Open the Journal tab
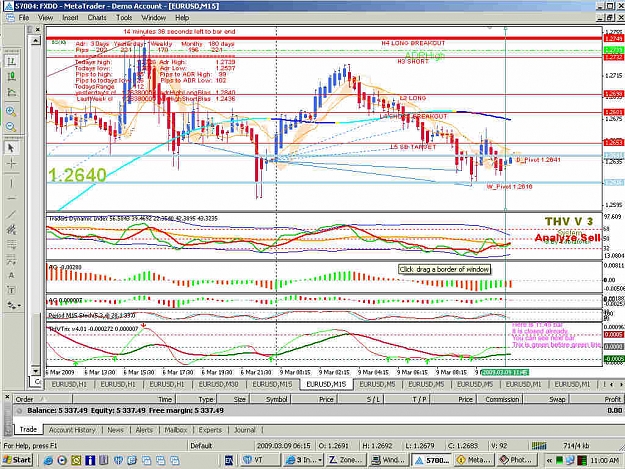 [x=244, y=430]
